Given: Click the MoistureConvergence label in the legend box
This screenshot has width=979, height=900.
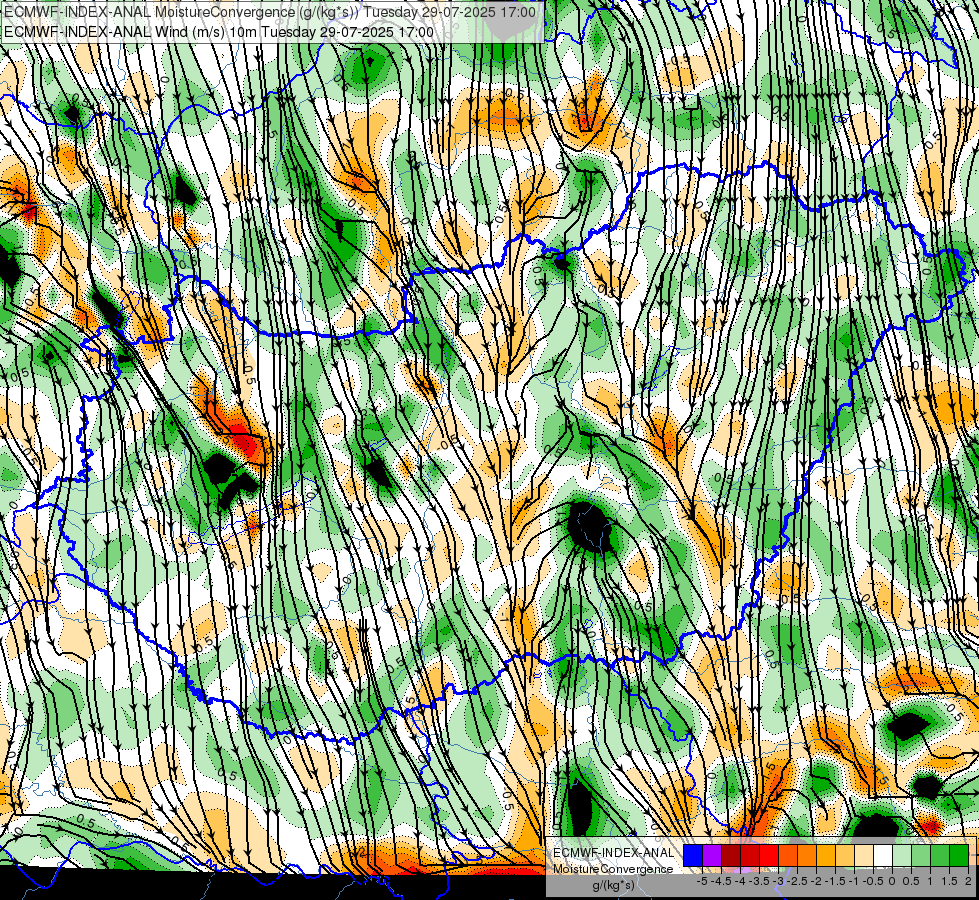Looking at the screenshot, I should (x=613, y=869).
